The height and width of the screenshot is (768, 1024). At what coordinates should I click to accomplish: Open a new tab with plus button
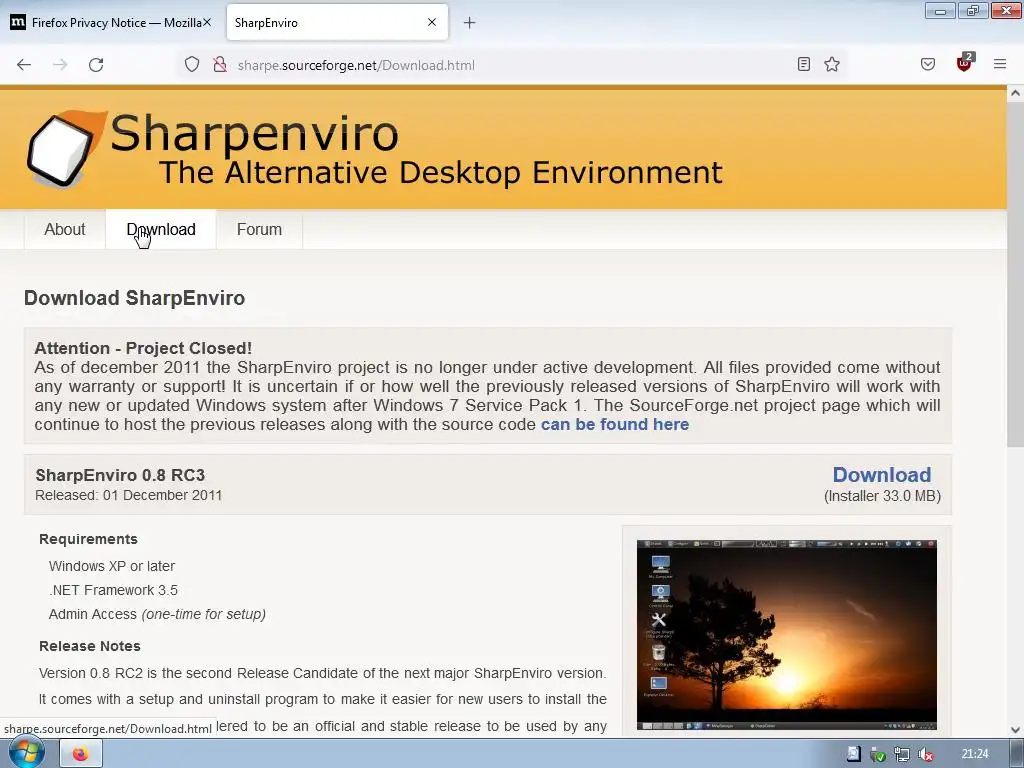(469, 23)
